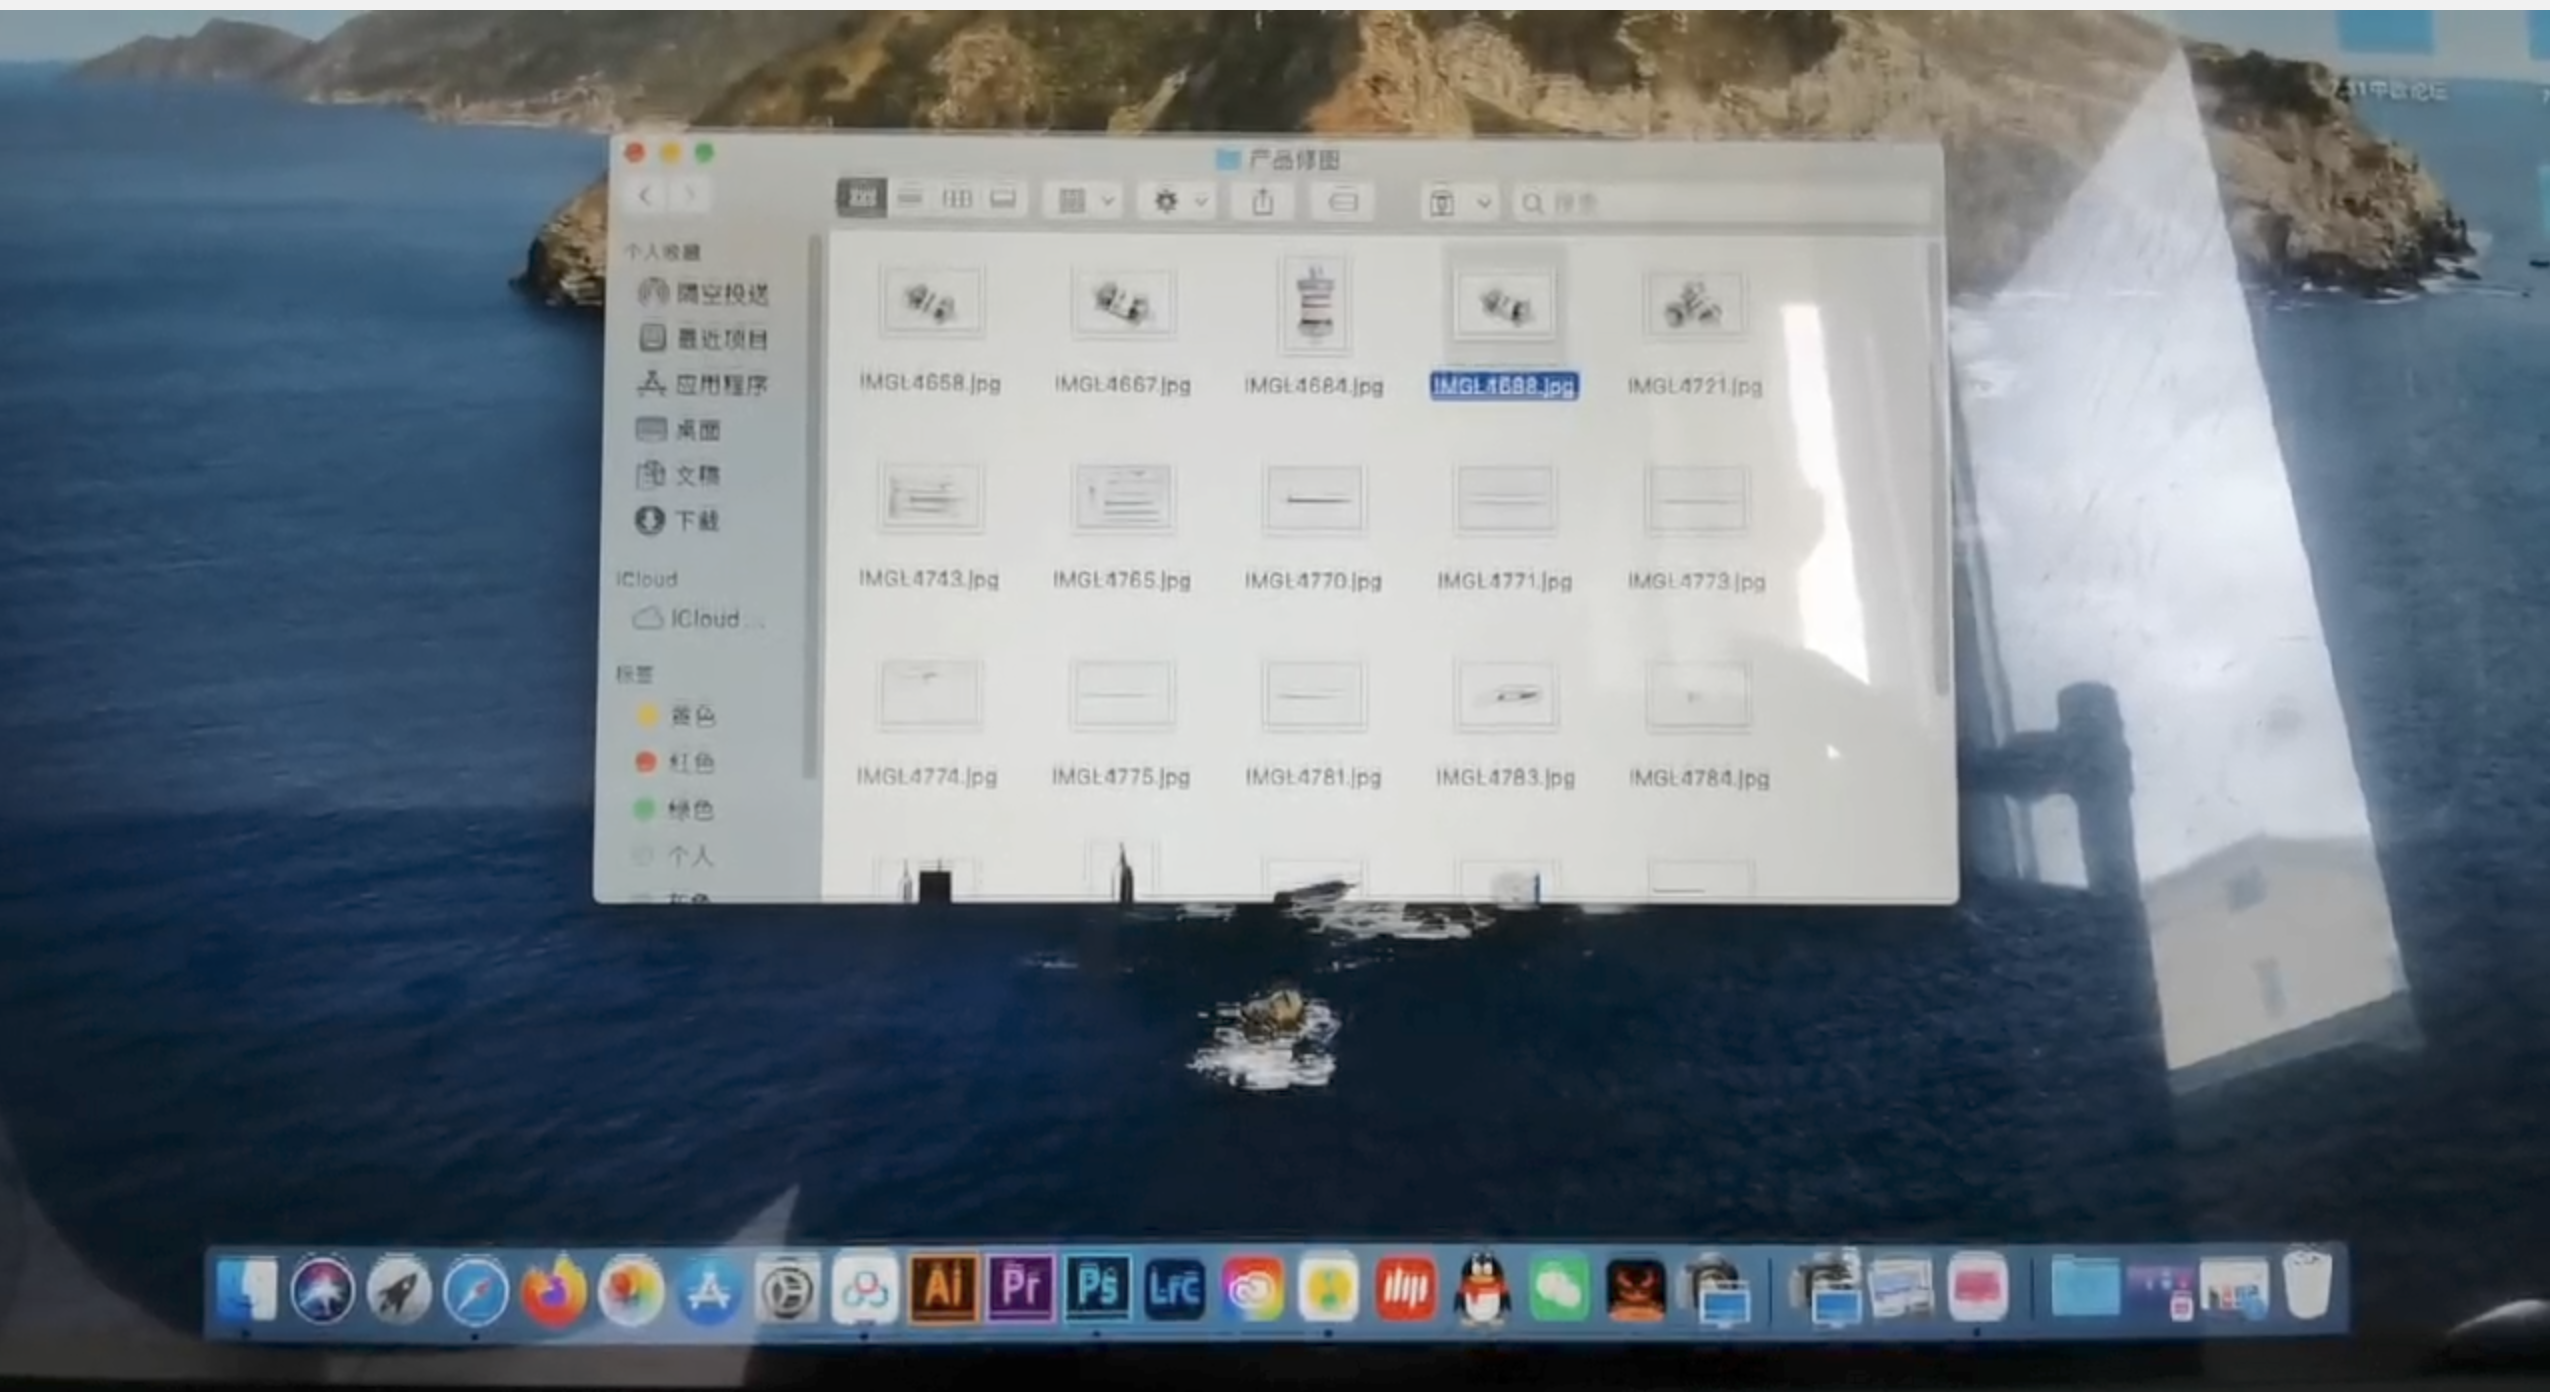
Task: Open the rightmost toolbar dropdown before search
Action: coord(1459,203)
